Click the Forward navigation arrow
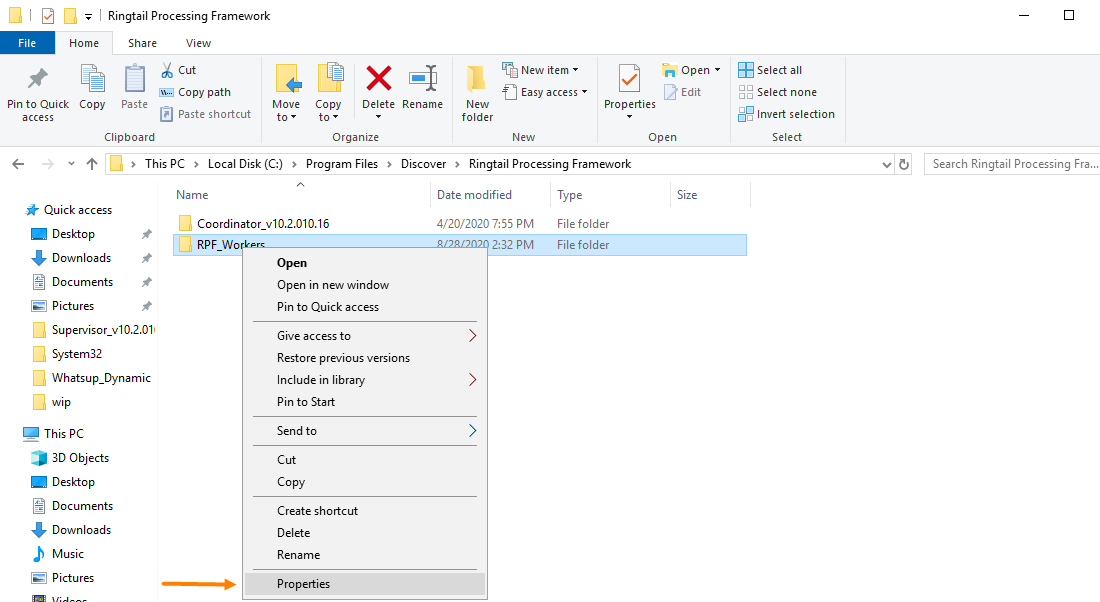Viewport: 1100px width, 602px height. point(48,164)
